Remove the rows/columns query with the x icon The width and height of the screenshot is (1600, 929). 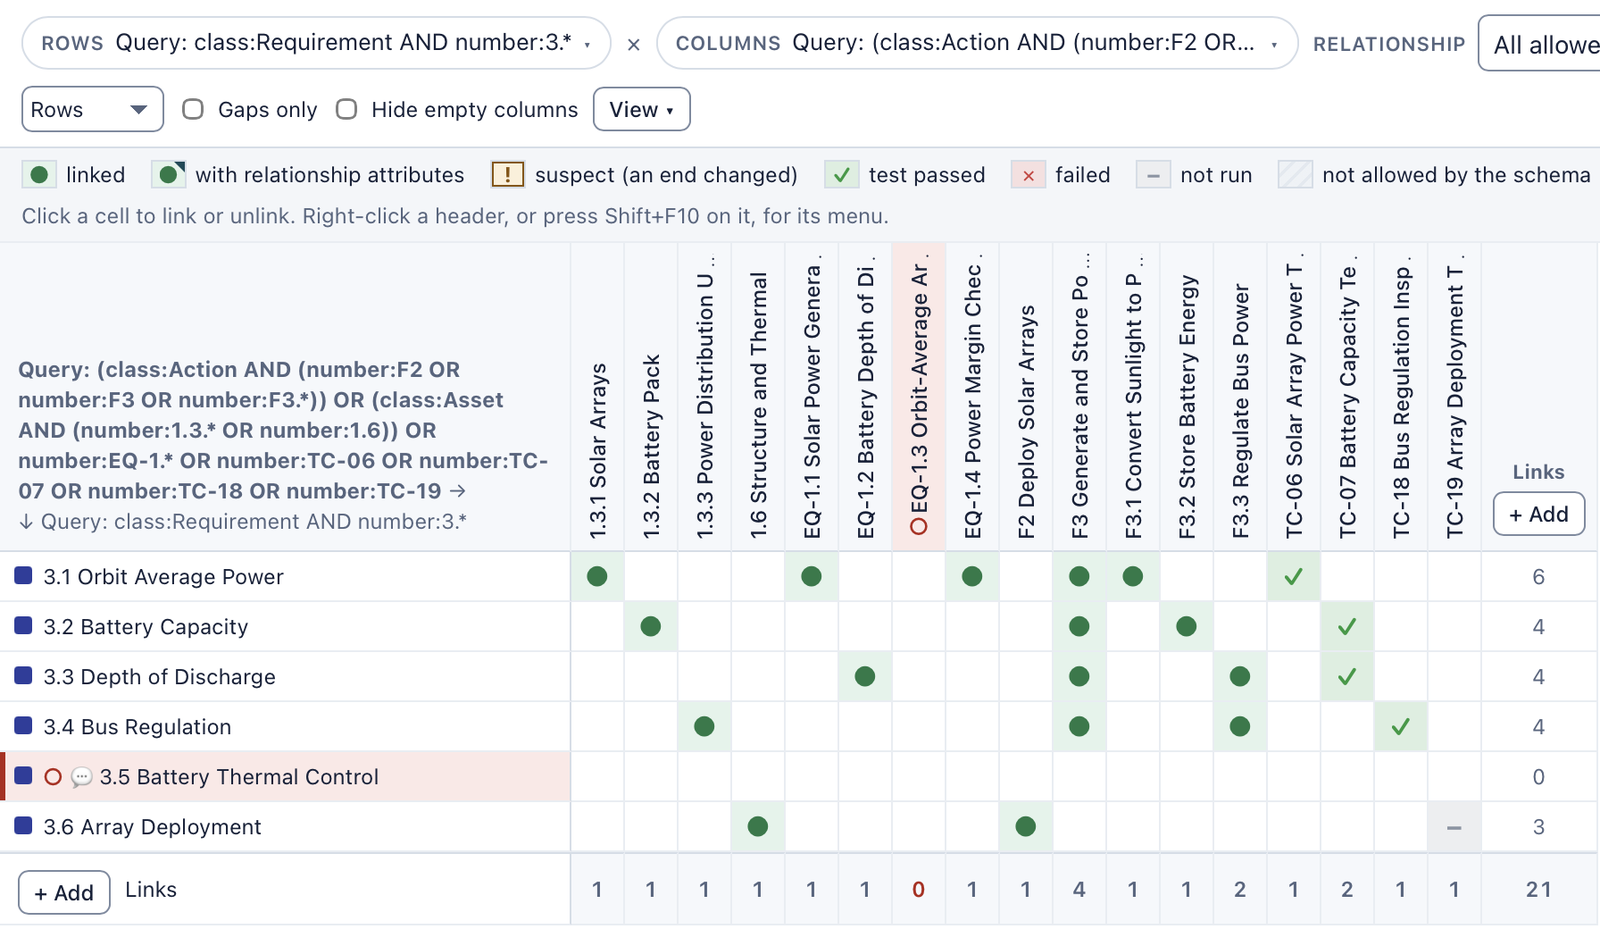(633, 44)
